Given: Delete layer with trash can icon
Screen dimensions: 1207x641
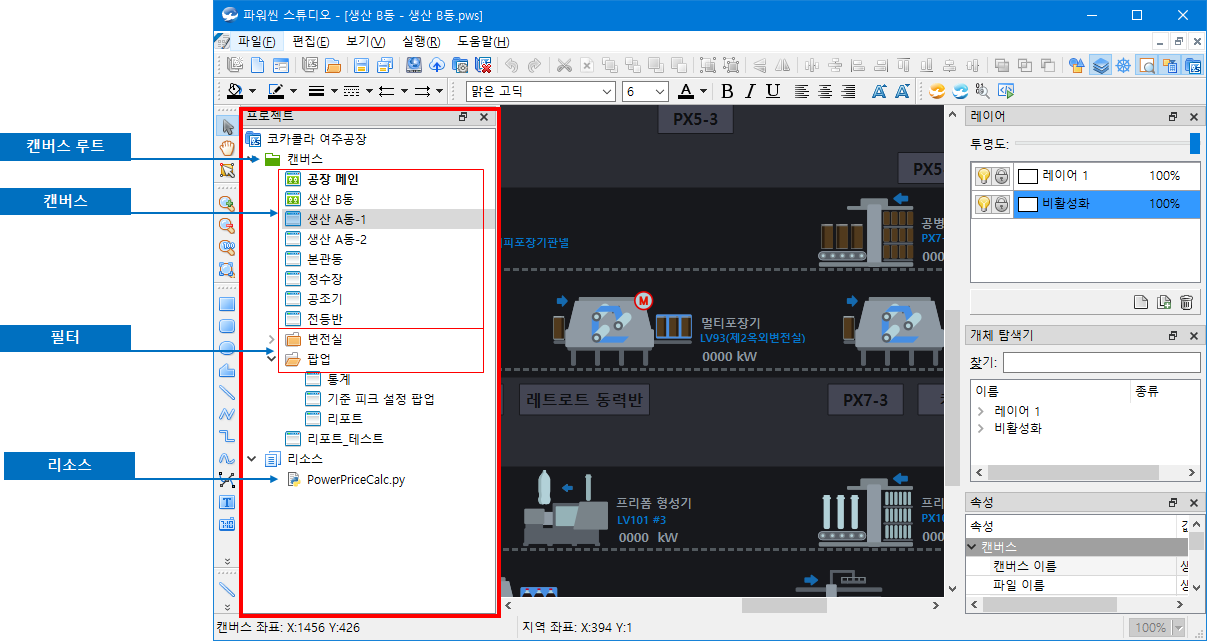Looking at the screenshot, I should coord(1186,302).
